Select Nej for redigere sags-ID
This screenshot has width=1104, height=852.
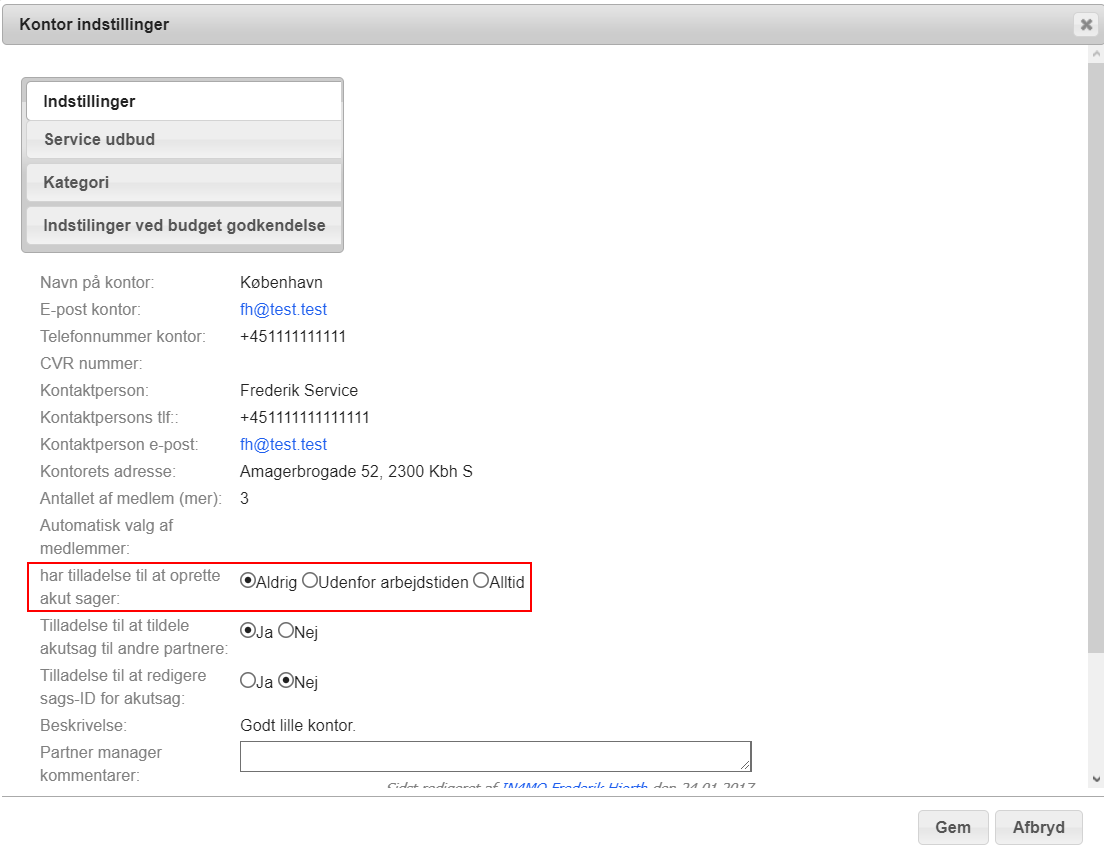click(x=286, y=681)
